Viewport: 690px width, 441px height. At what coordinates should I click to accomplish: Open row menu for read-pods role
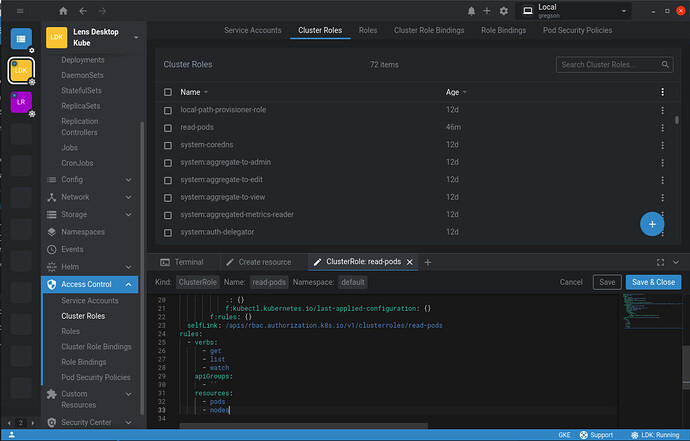[x=662, y=127]
